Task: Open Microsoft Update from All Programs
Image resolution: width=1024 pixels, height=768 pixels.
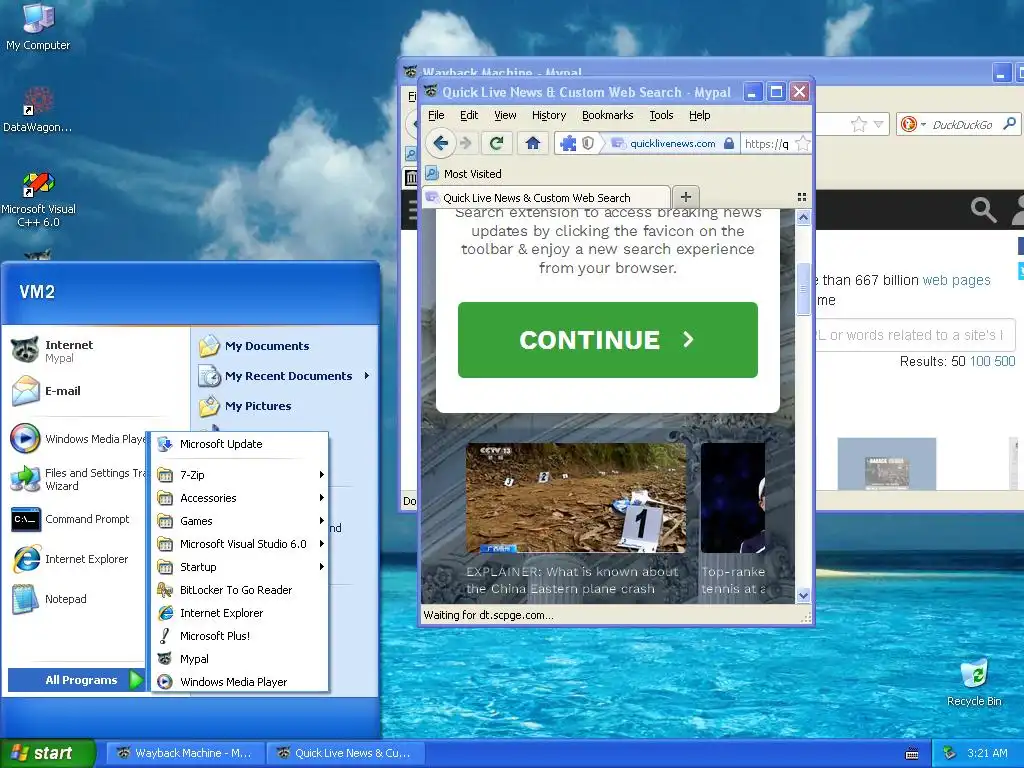Action: 240,444
